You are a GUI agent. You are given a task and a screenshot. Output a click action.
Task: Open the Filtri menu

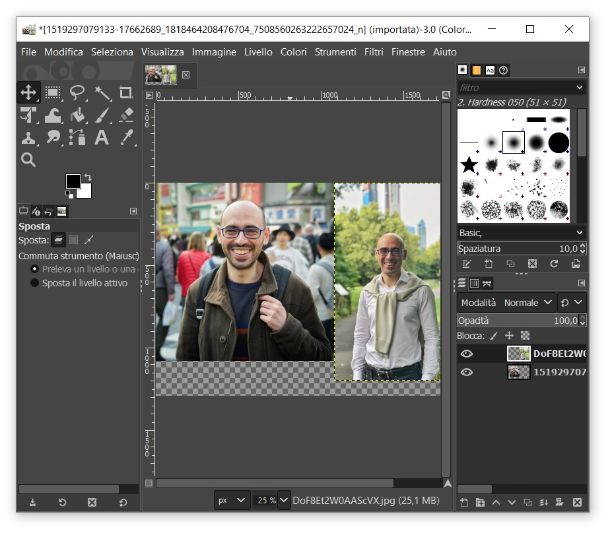(373, 52)
